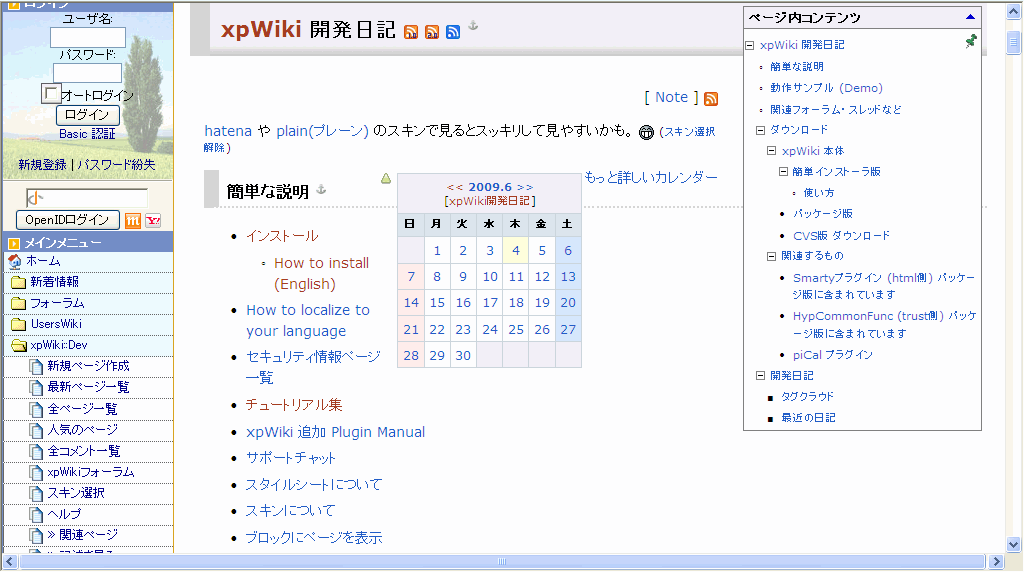Enable the オートログイン checkbox
Viewport: 1024px width, 572px height.
tap(51, 93)
